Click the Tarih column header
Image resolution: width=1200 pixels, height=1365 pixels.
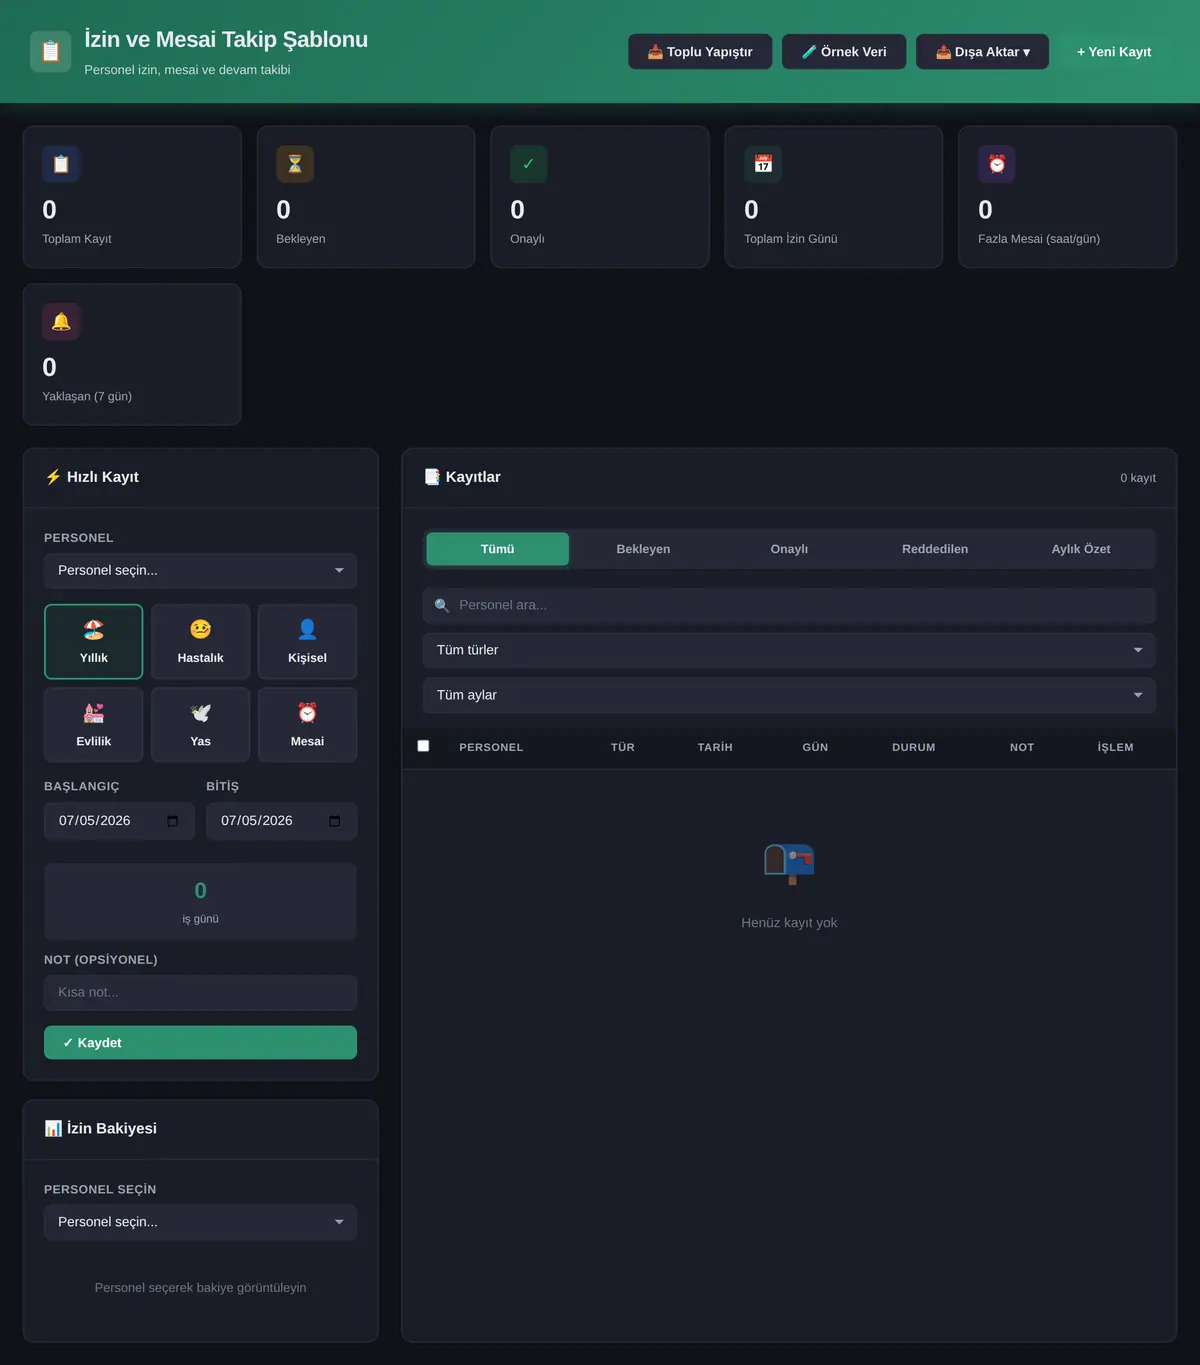pos(715,747)
